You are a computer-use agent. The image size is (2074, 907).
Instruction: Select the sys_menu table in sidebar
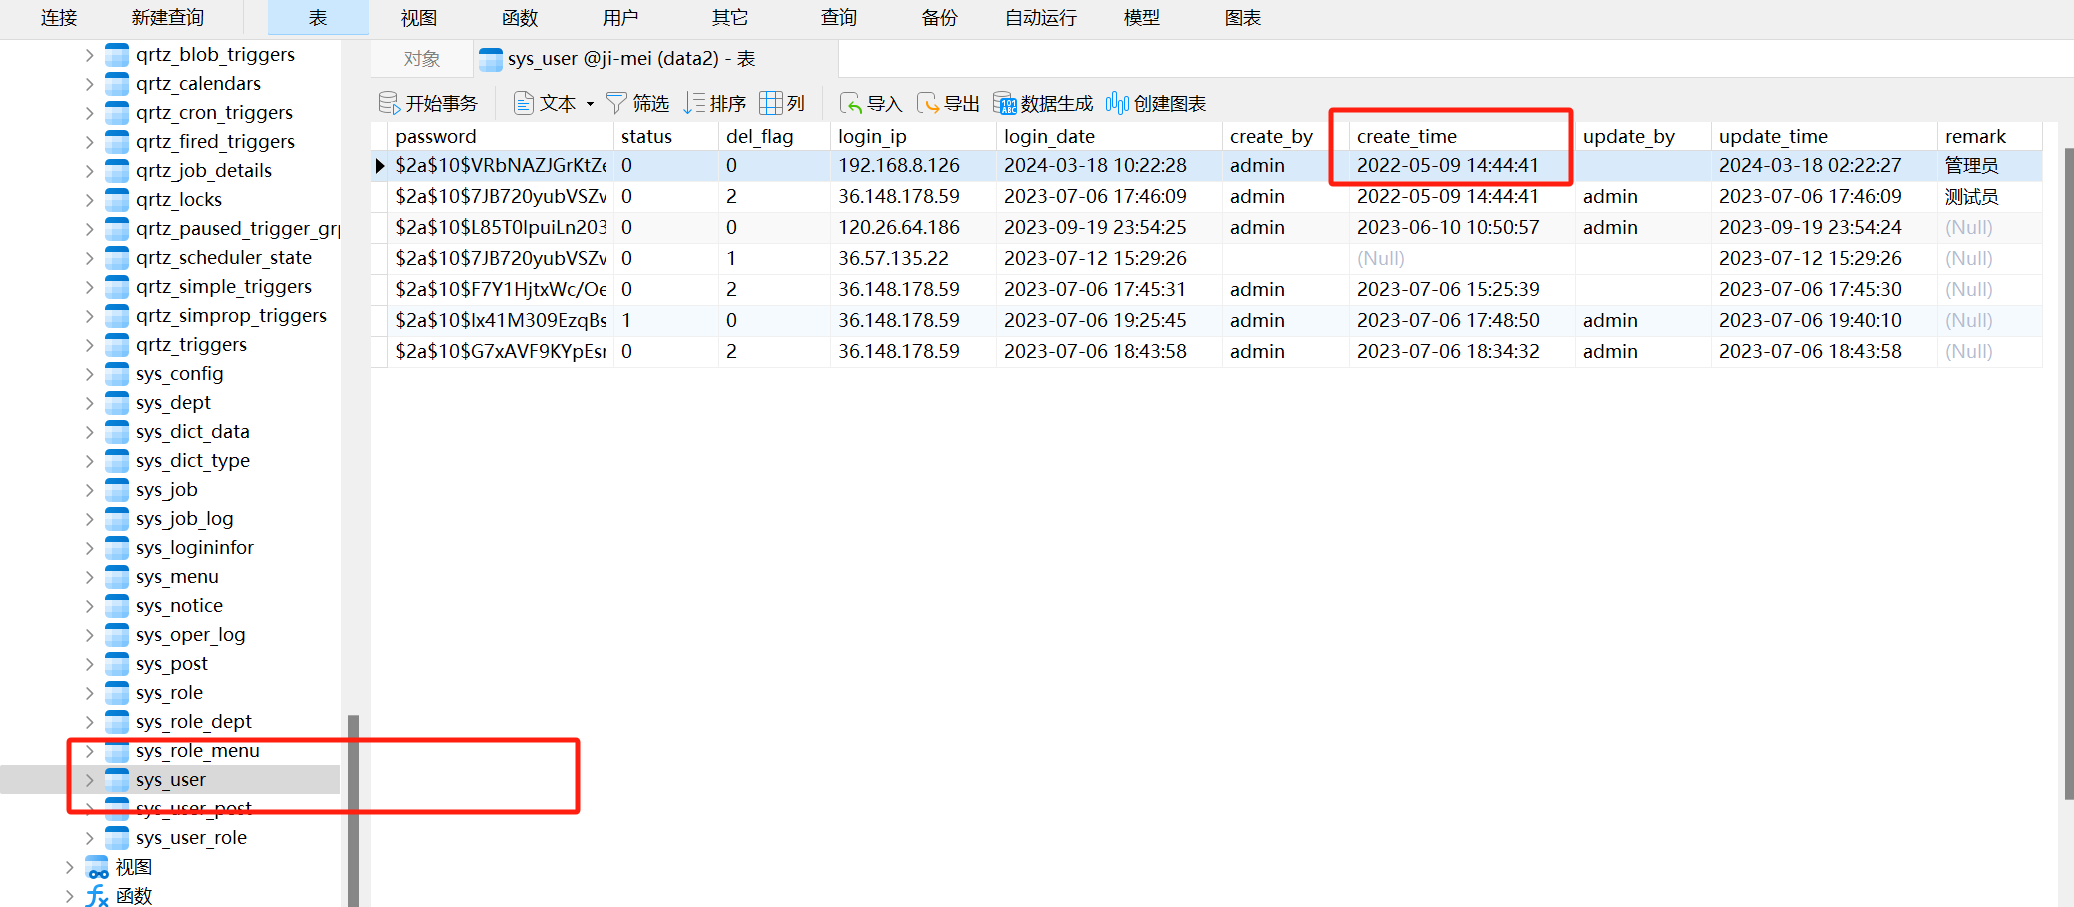tap(177, 577)
